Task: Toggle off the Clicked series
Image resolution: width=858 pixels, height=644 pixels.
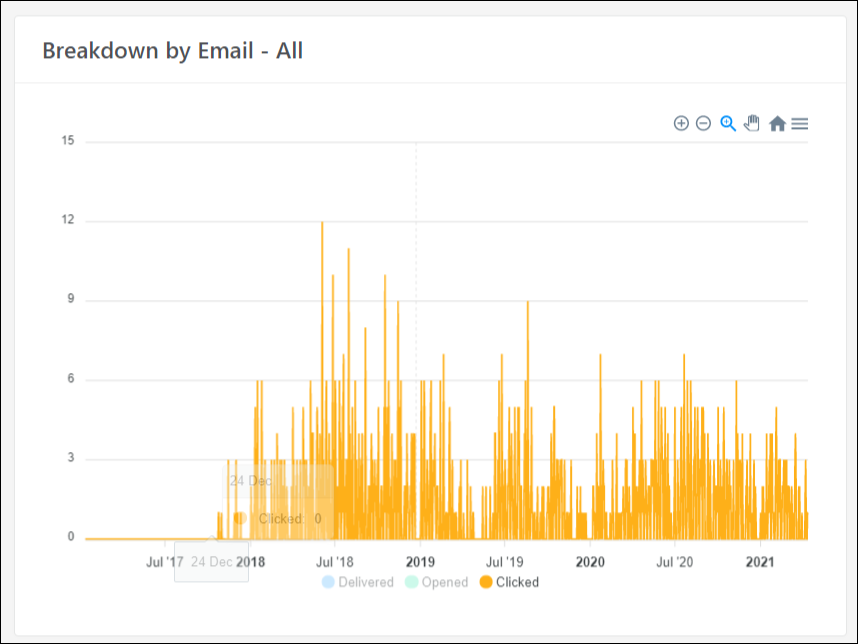Action: point(515,582)
